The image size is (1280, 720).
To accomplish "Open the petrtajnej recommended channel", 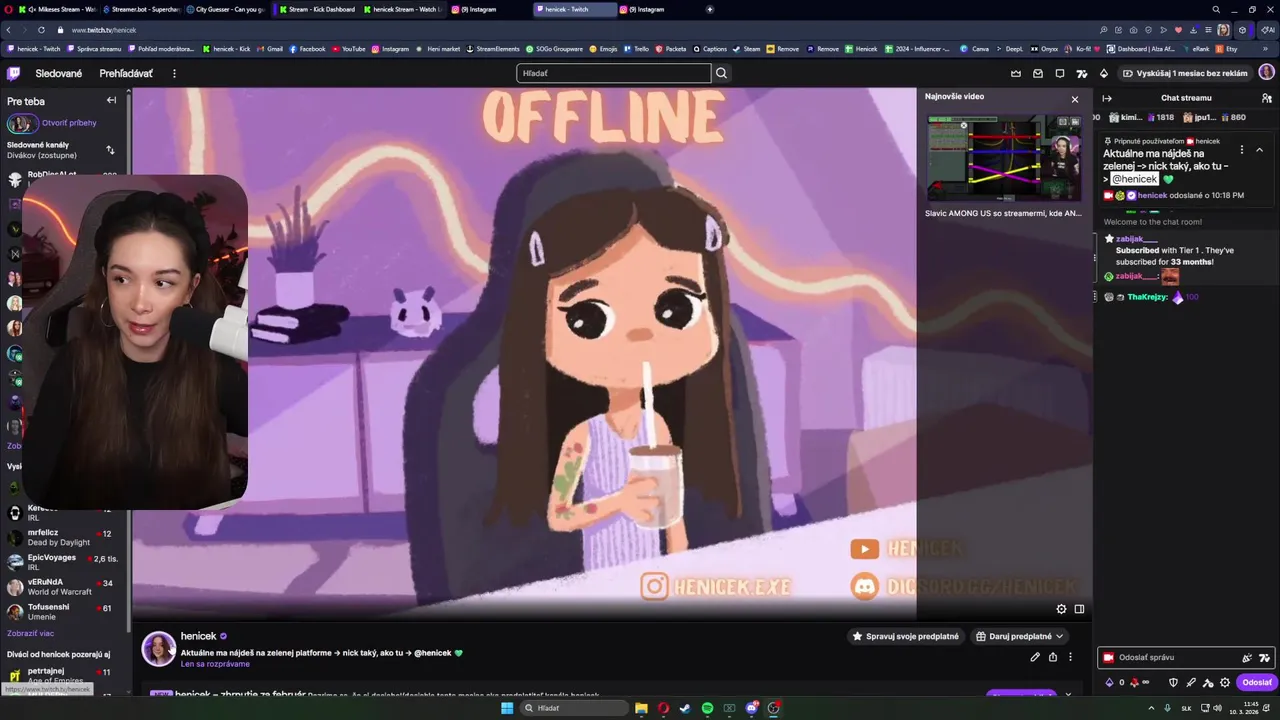I will 64,675.
